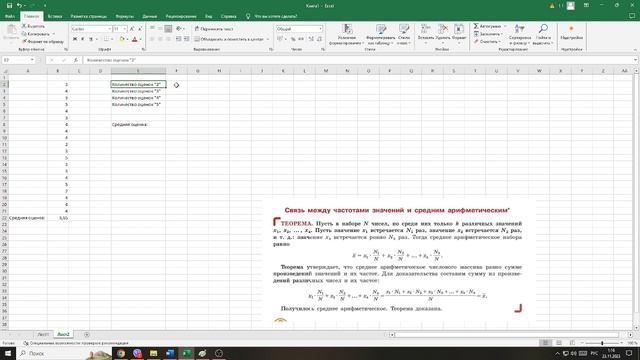The height and width of the screenshot is (360, 640).
Task: Open the text orientation options
Action: click(180, 29)
